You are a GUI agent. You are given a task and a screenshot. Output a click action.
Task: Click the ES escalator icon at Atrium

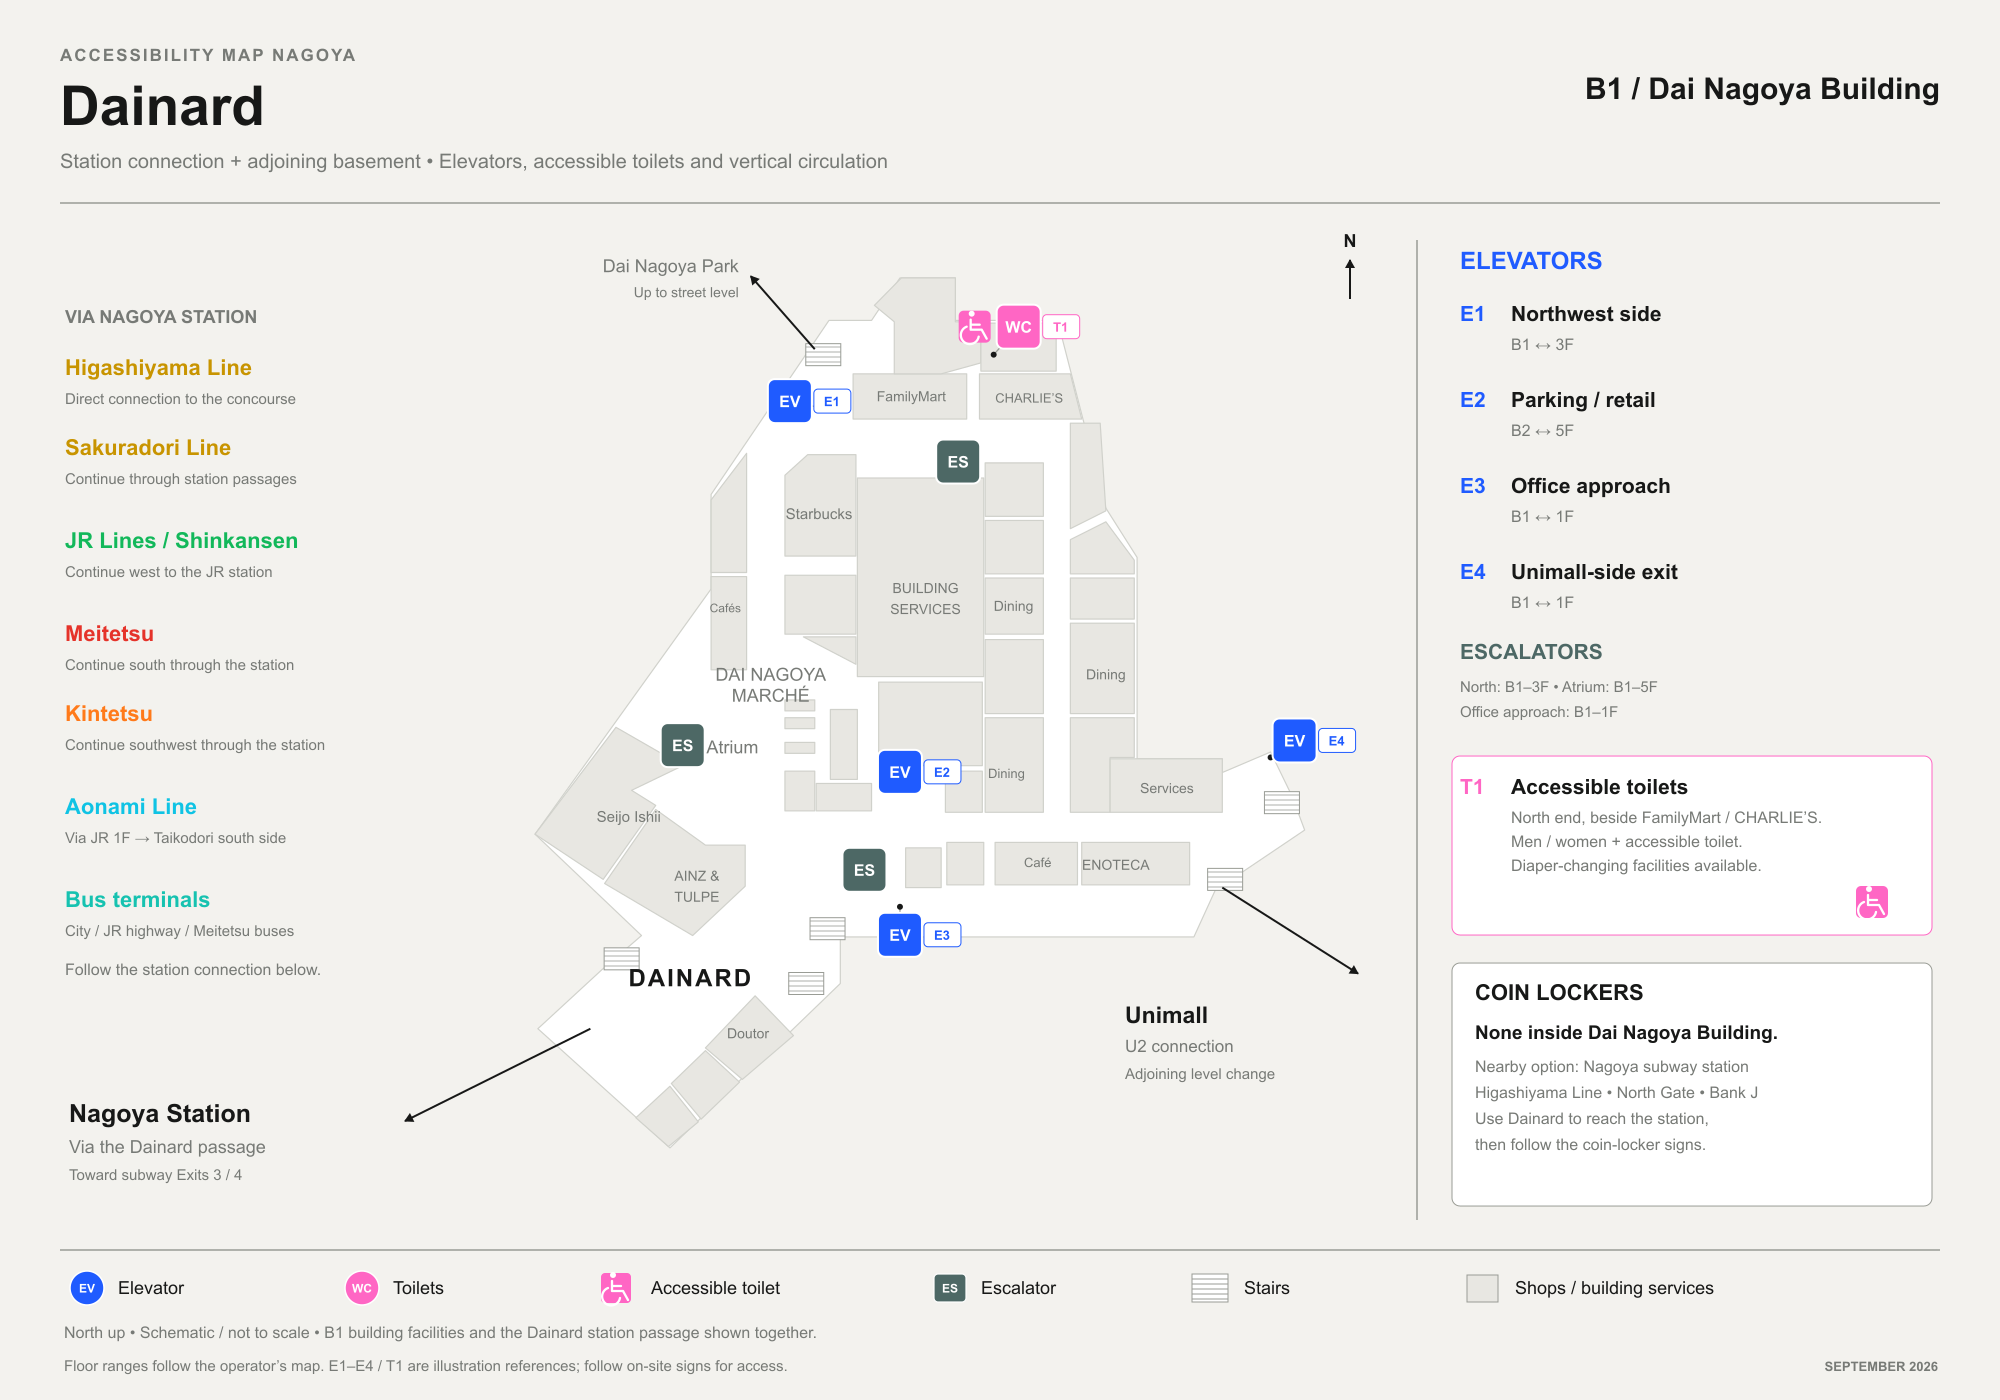pyautogui.click(x=683, y=746)
